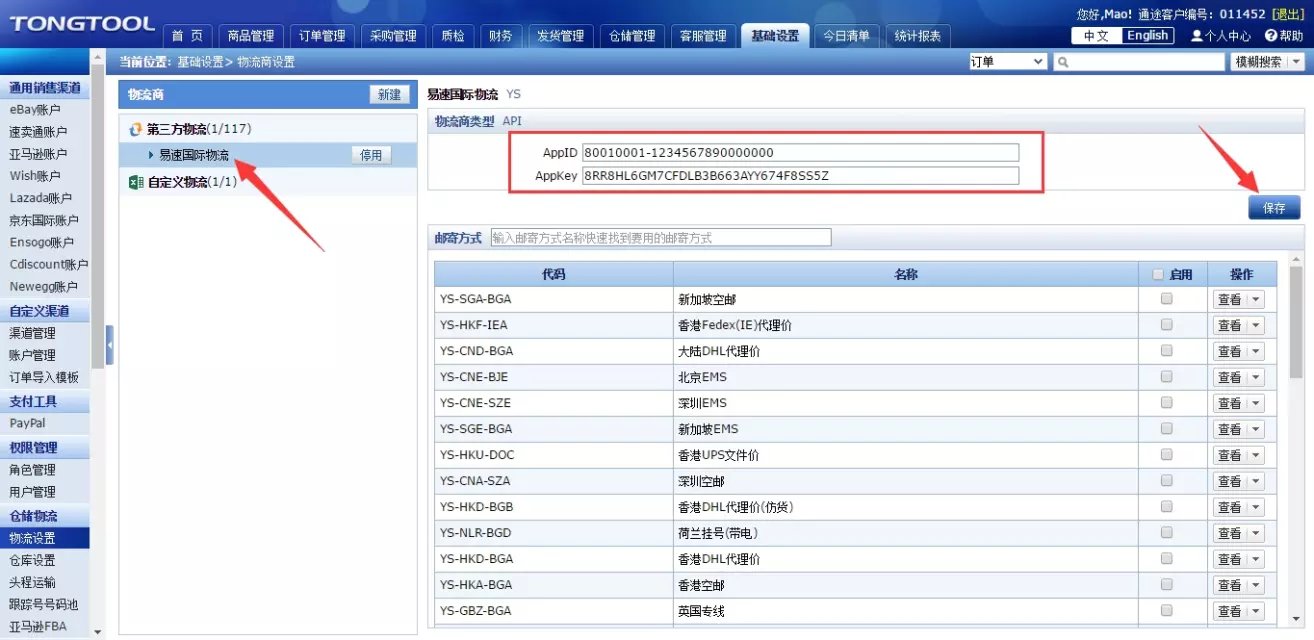Go to the 首页 tab
Viewport: 1314px width, 640px height.
click(187, 36)
